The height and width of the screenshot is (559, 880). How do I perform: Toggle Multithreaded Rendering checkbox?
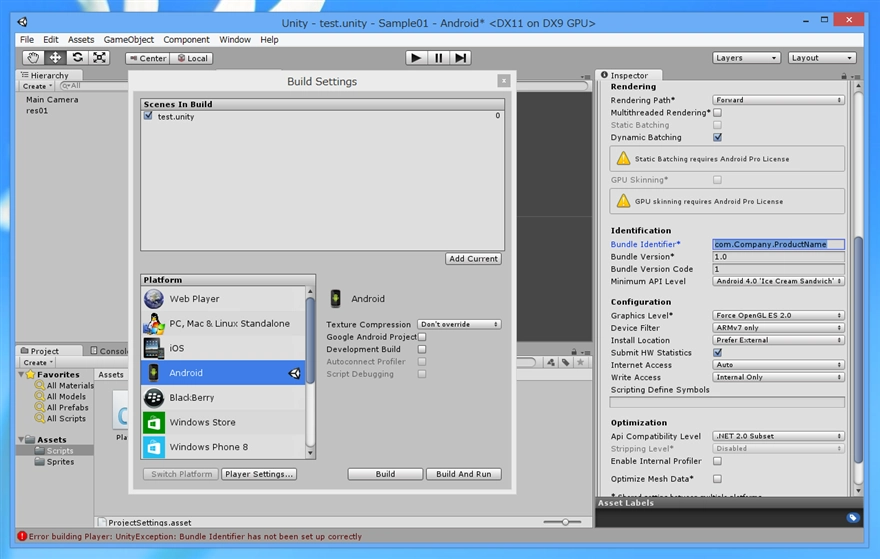[717, 112]
